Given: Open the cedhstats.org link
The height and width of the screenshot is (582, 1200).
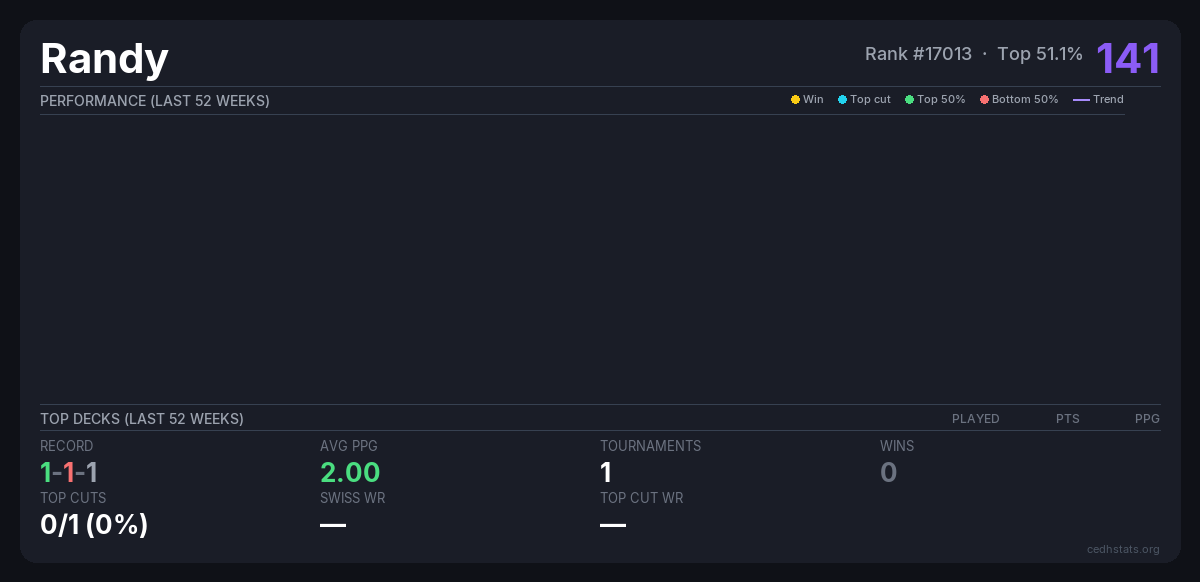Looking at the screenshot, I should [x=1123, y=549].
